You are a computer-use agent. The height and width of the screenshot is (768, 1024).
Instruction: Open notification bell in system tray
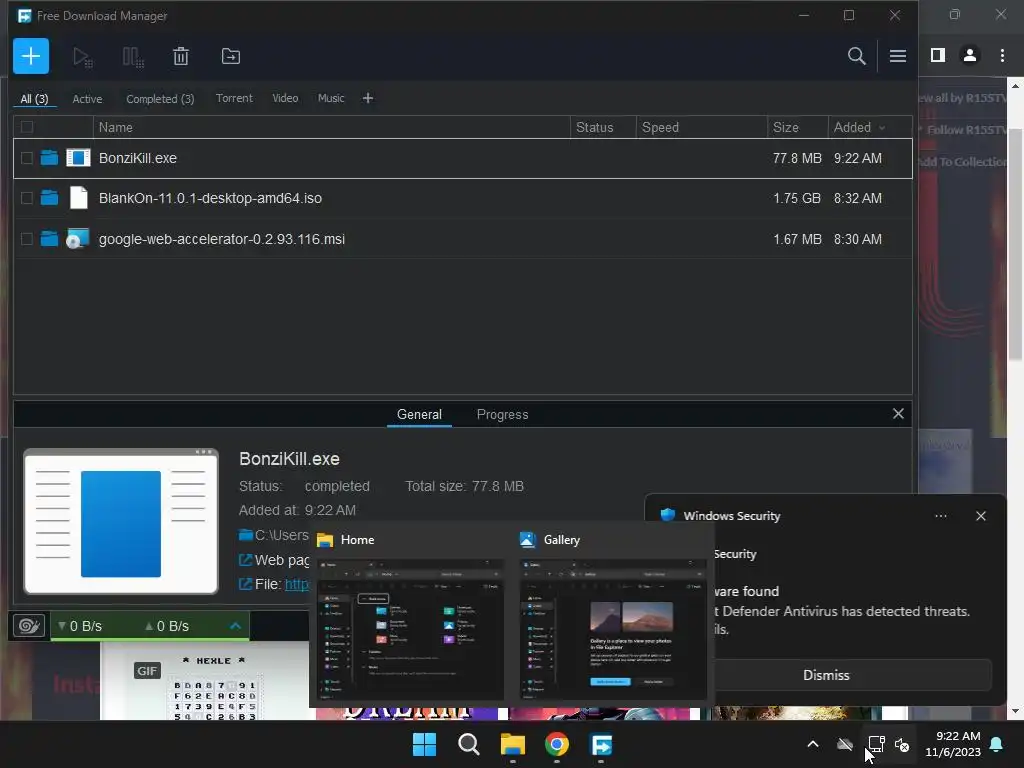(997, 744)
